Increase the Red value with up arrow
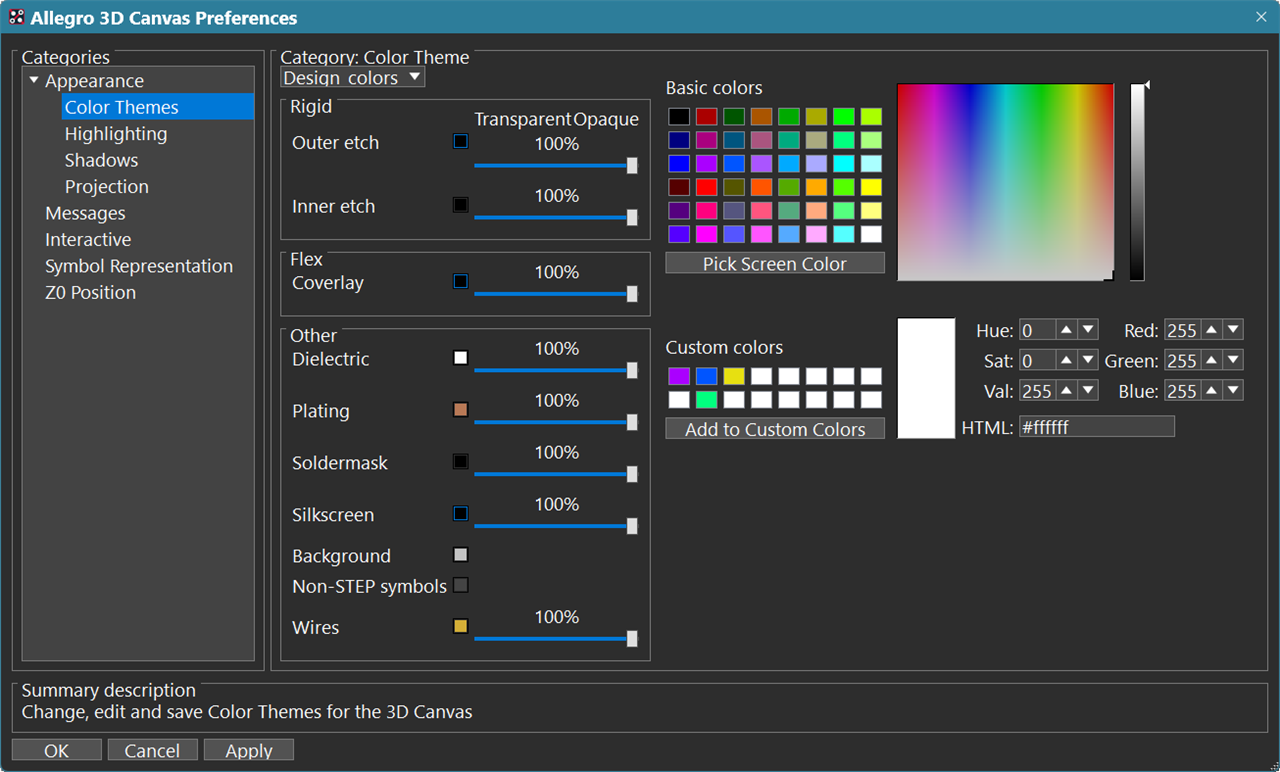Viewport: 1280px width, 772px height. pyautogui.click(x=1212, y=330)
